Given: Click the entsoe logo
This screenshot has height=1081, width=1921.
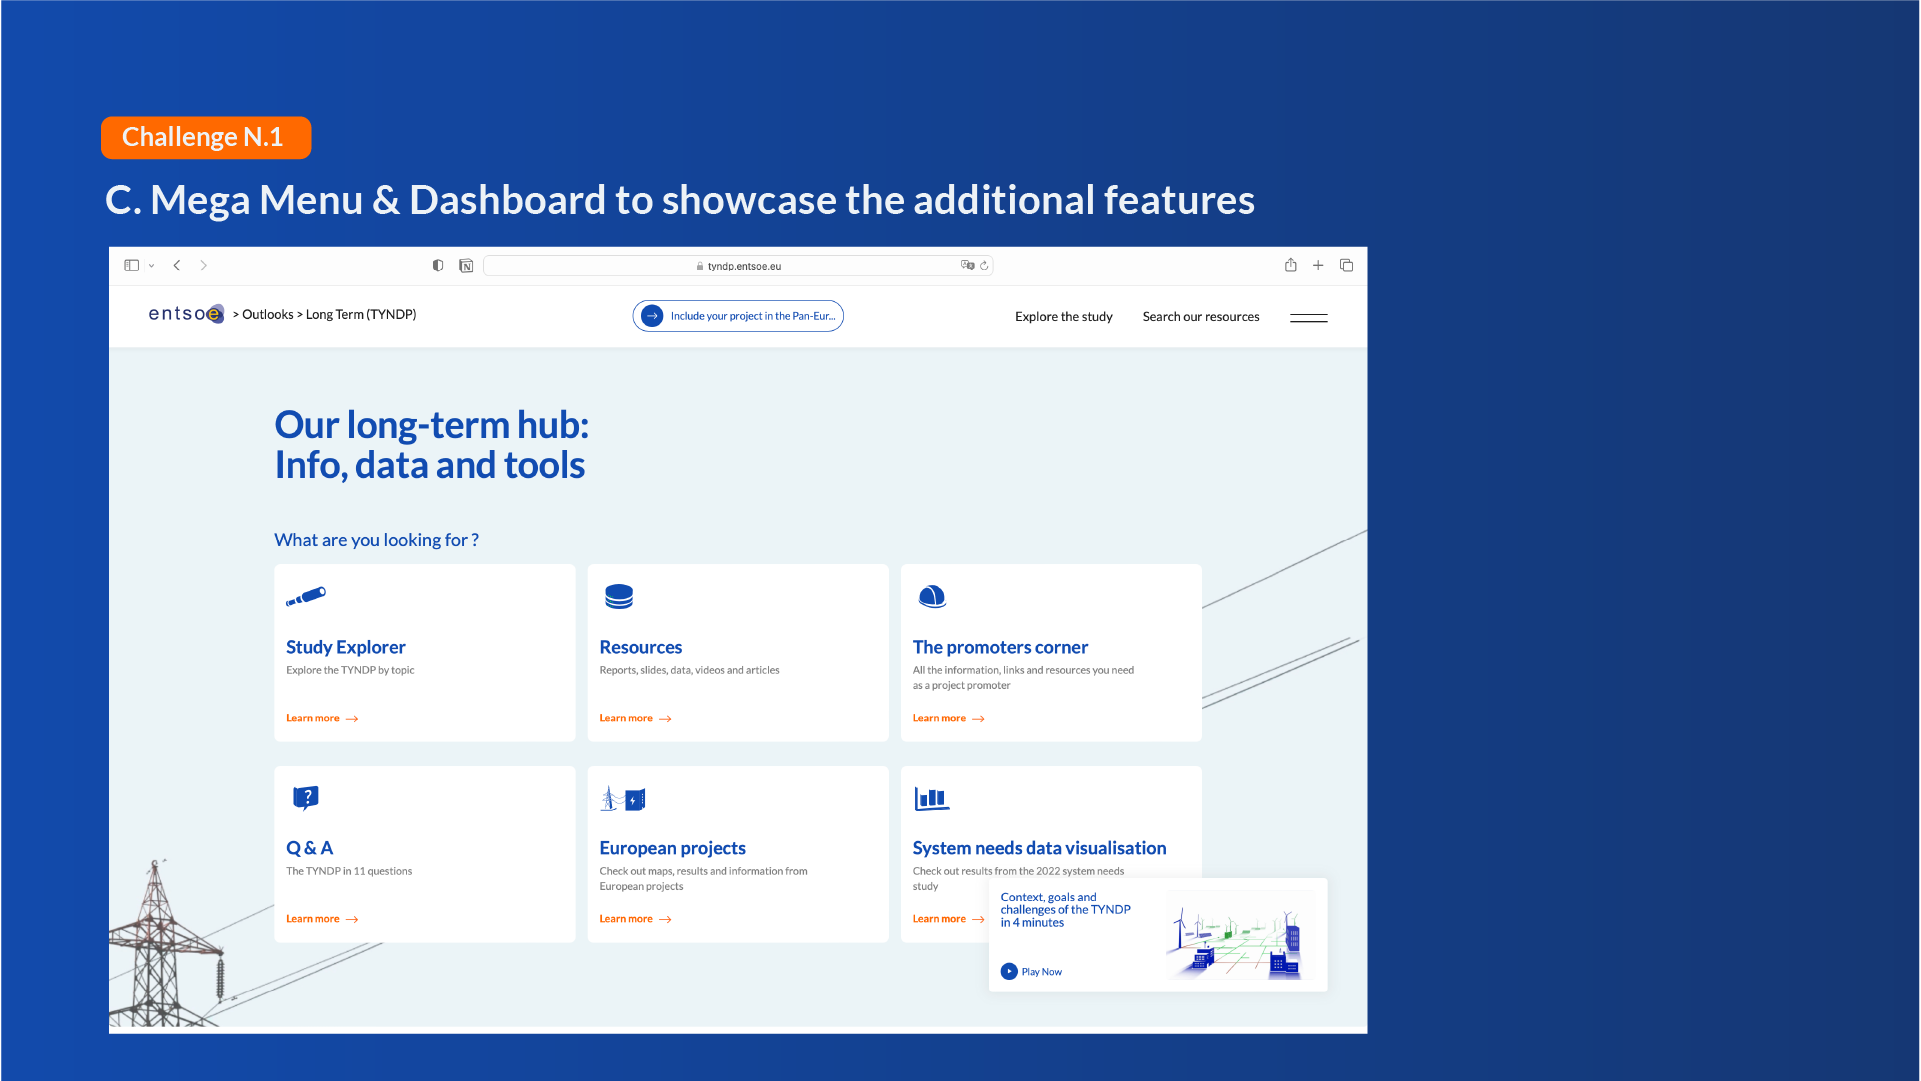Looking at the screenshot, I should point(186,314).
